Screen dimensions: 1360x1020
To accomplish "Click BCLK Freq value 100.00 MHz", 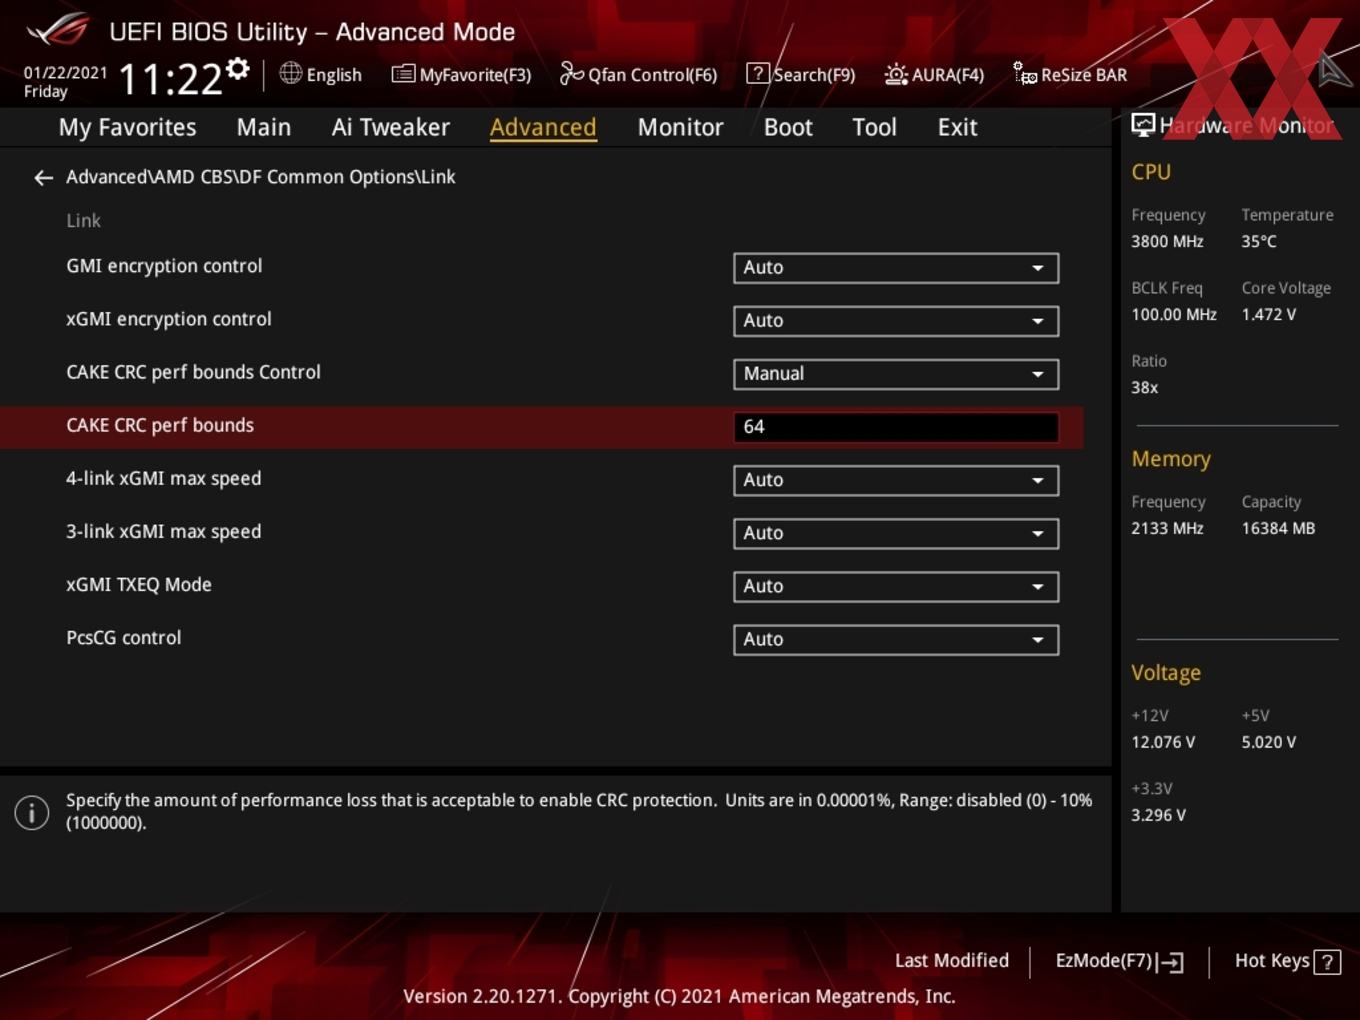I will pos(1174,314).
